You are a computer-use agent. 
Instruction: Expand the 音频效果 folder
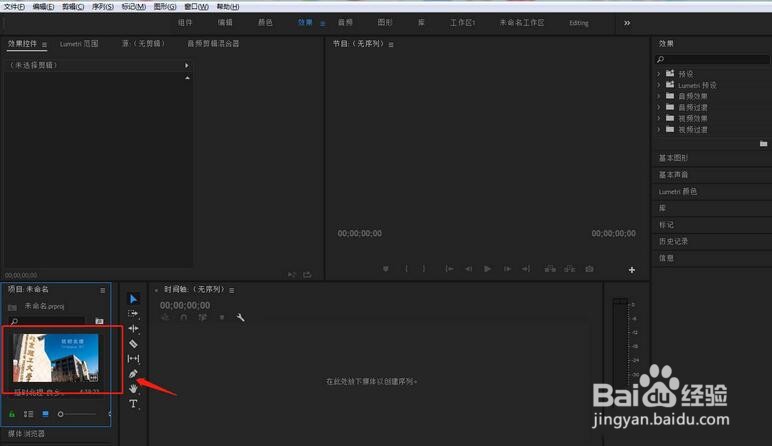tap(659, 96)
